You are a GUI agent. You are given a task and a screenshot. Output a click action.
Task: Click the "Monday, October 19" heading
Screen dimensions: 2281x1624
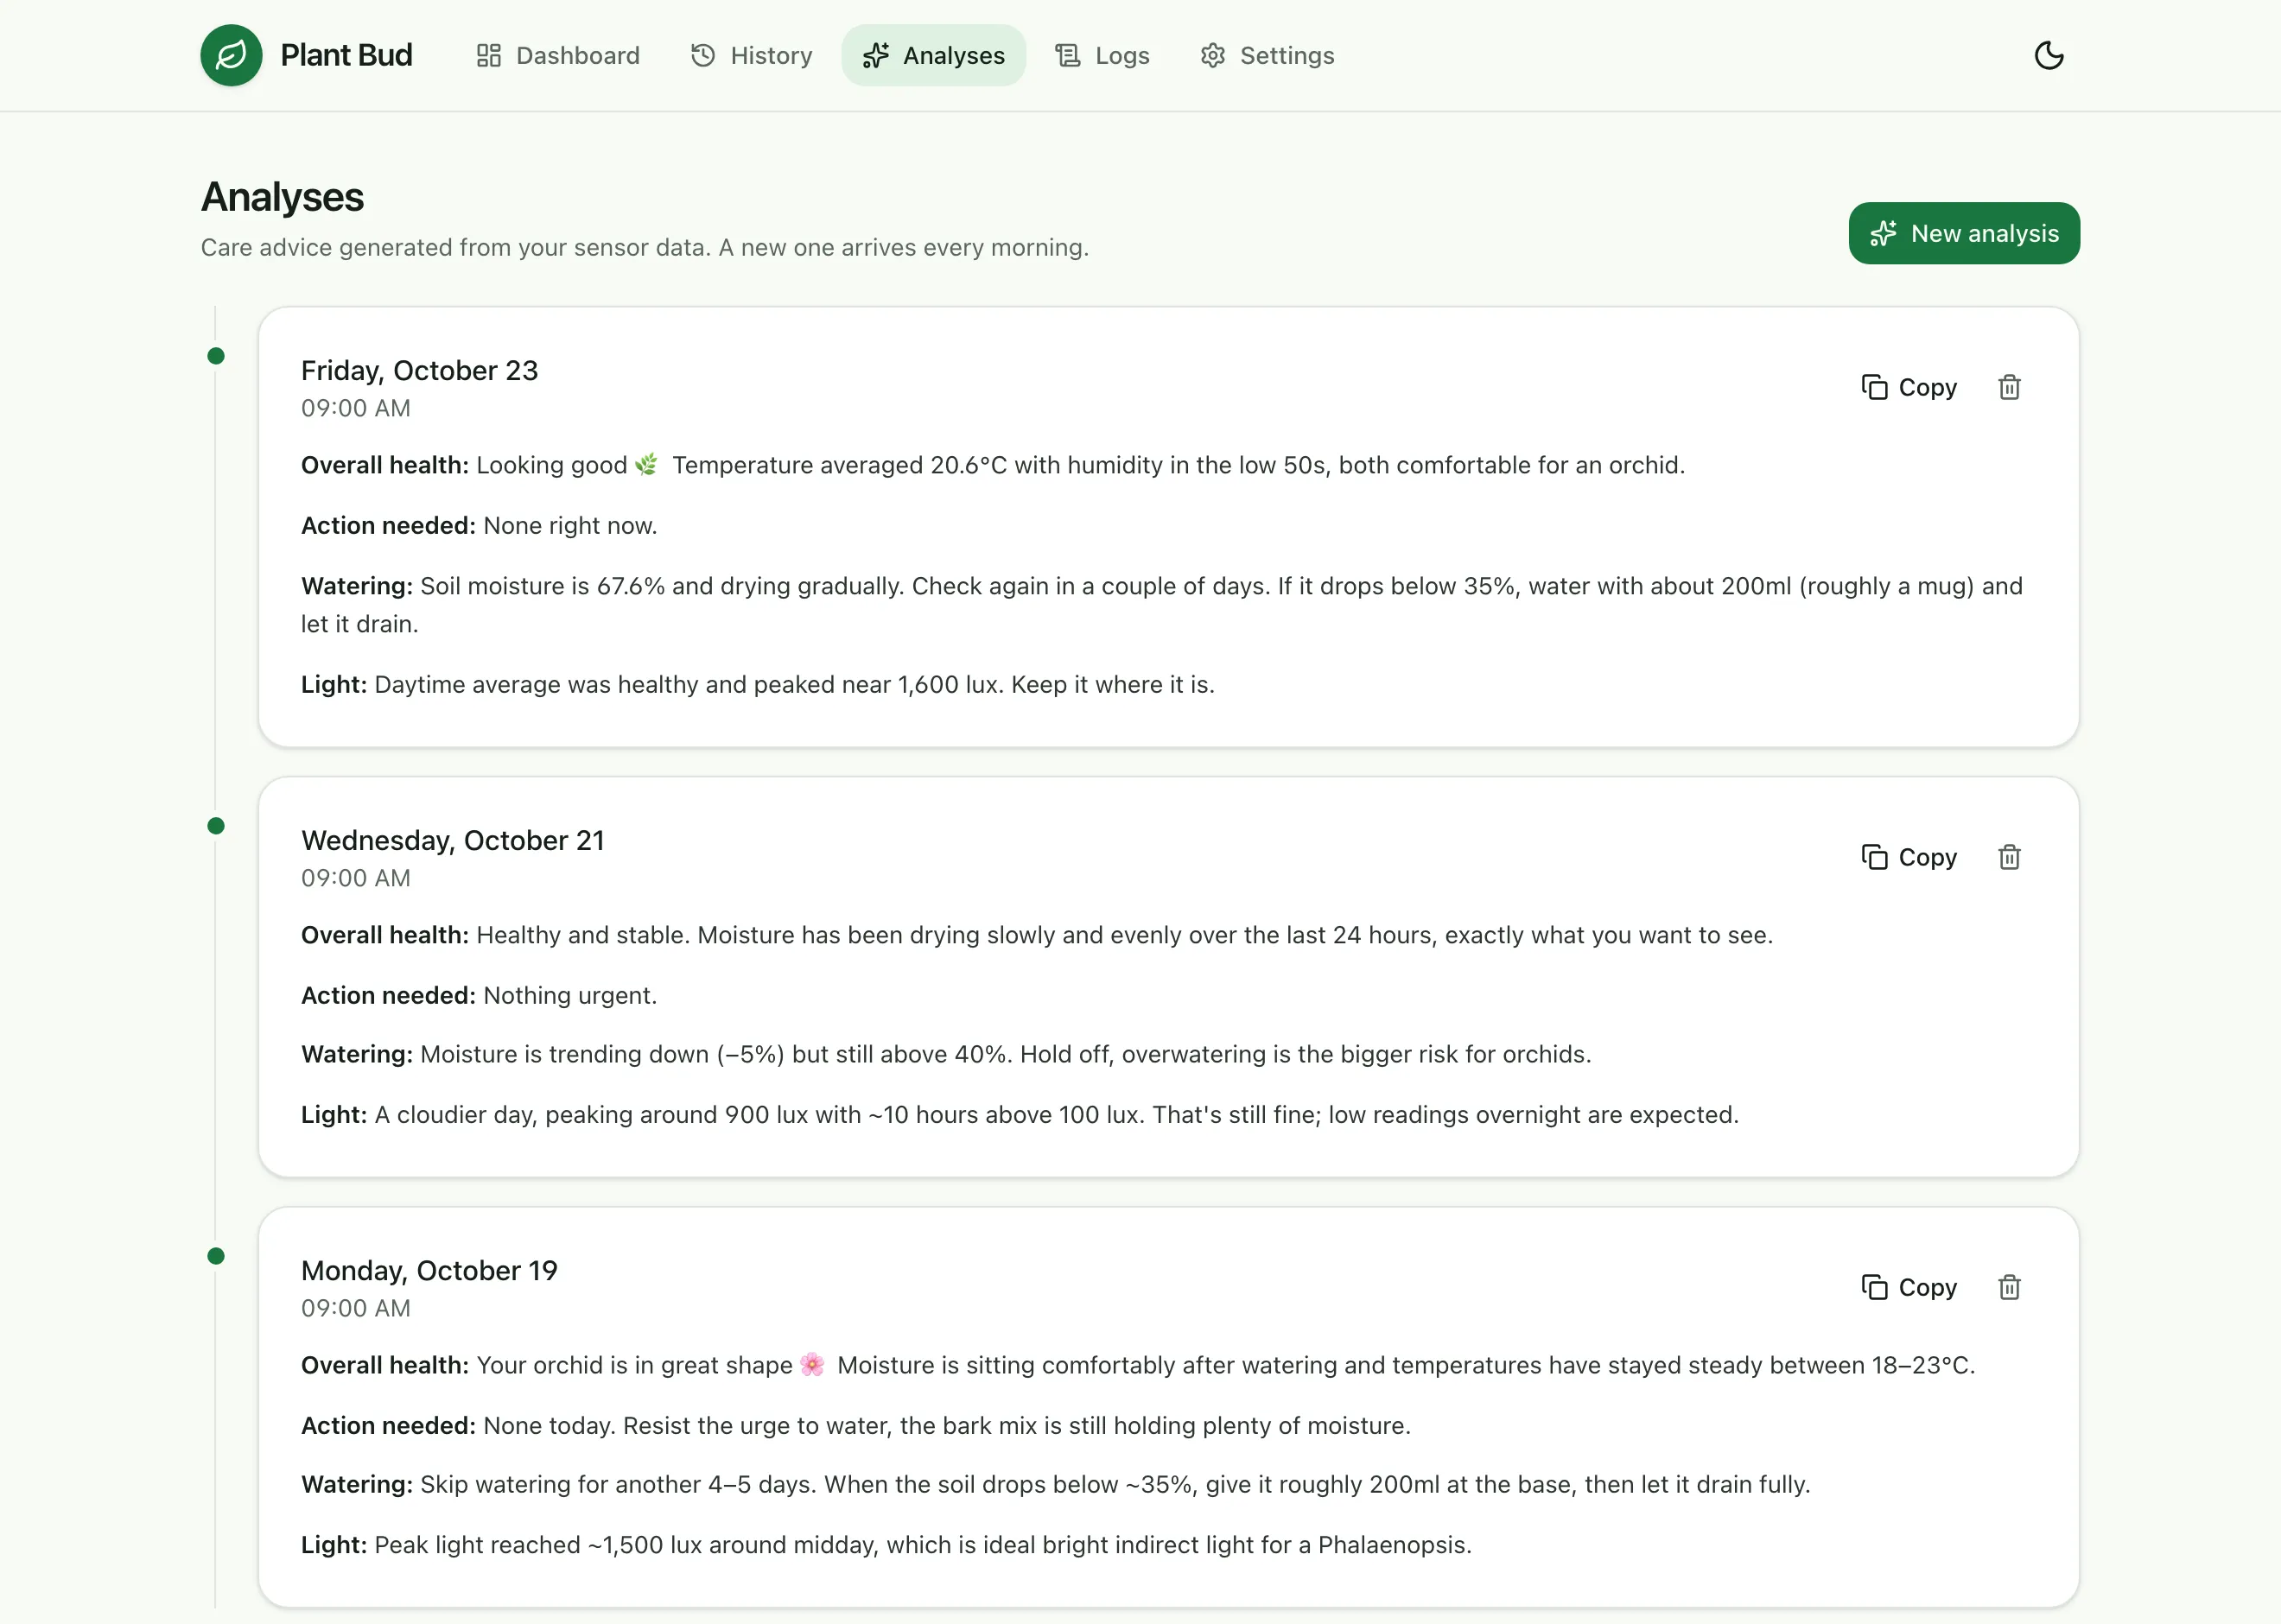(429, 1270)
